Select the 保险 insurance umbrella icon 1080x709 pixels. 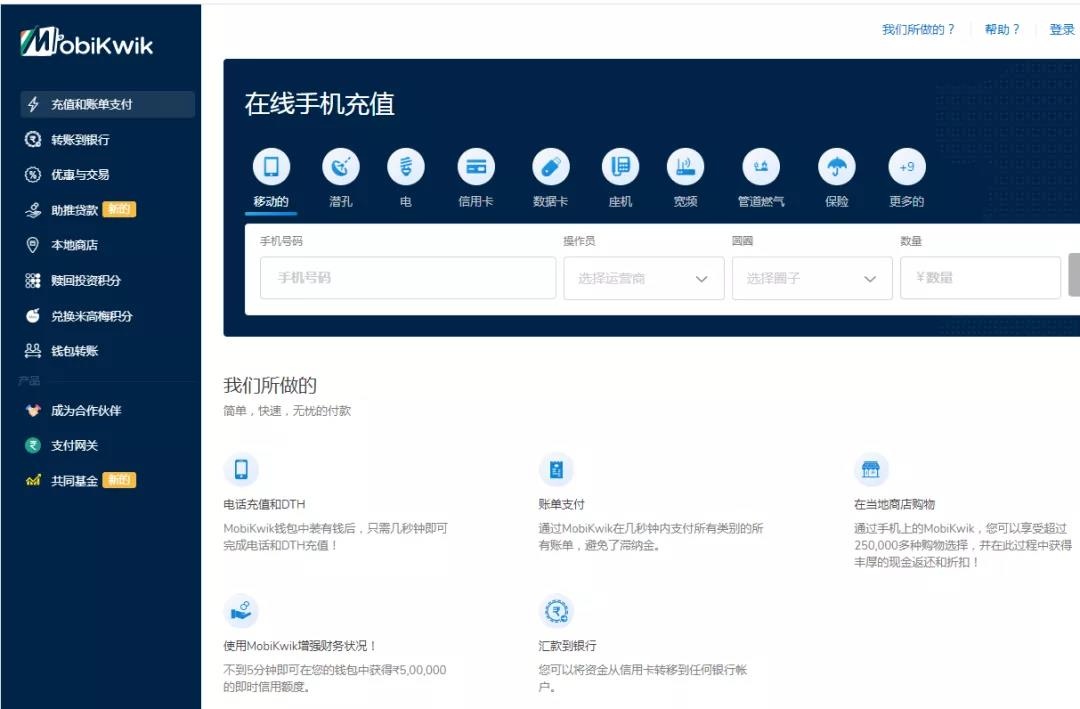pos(837,167)
